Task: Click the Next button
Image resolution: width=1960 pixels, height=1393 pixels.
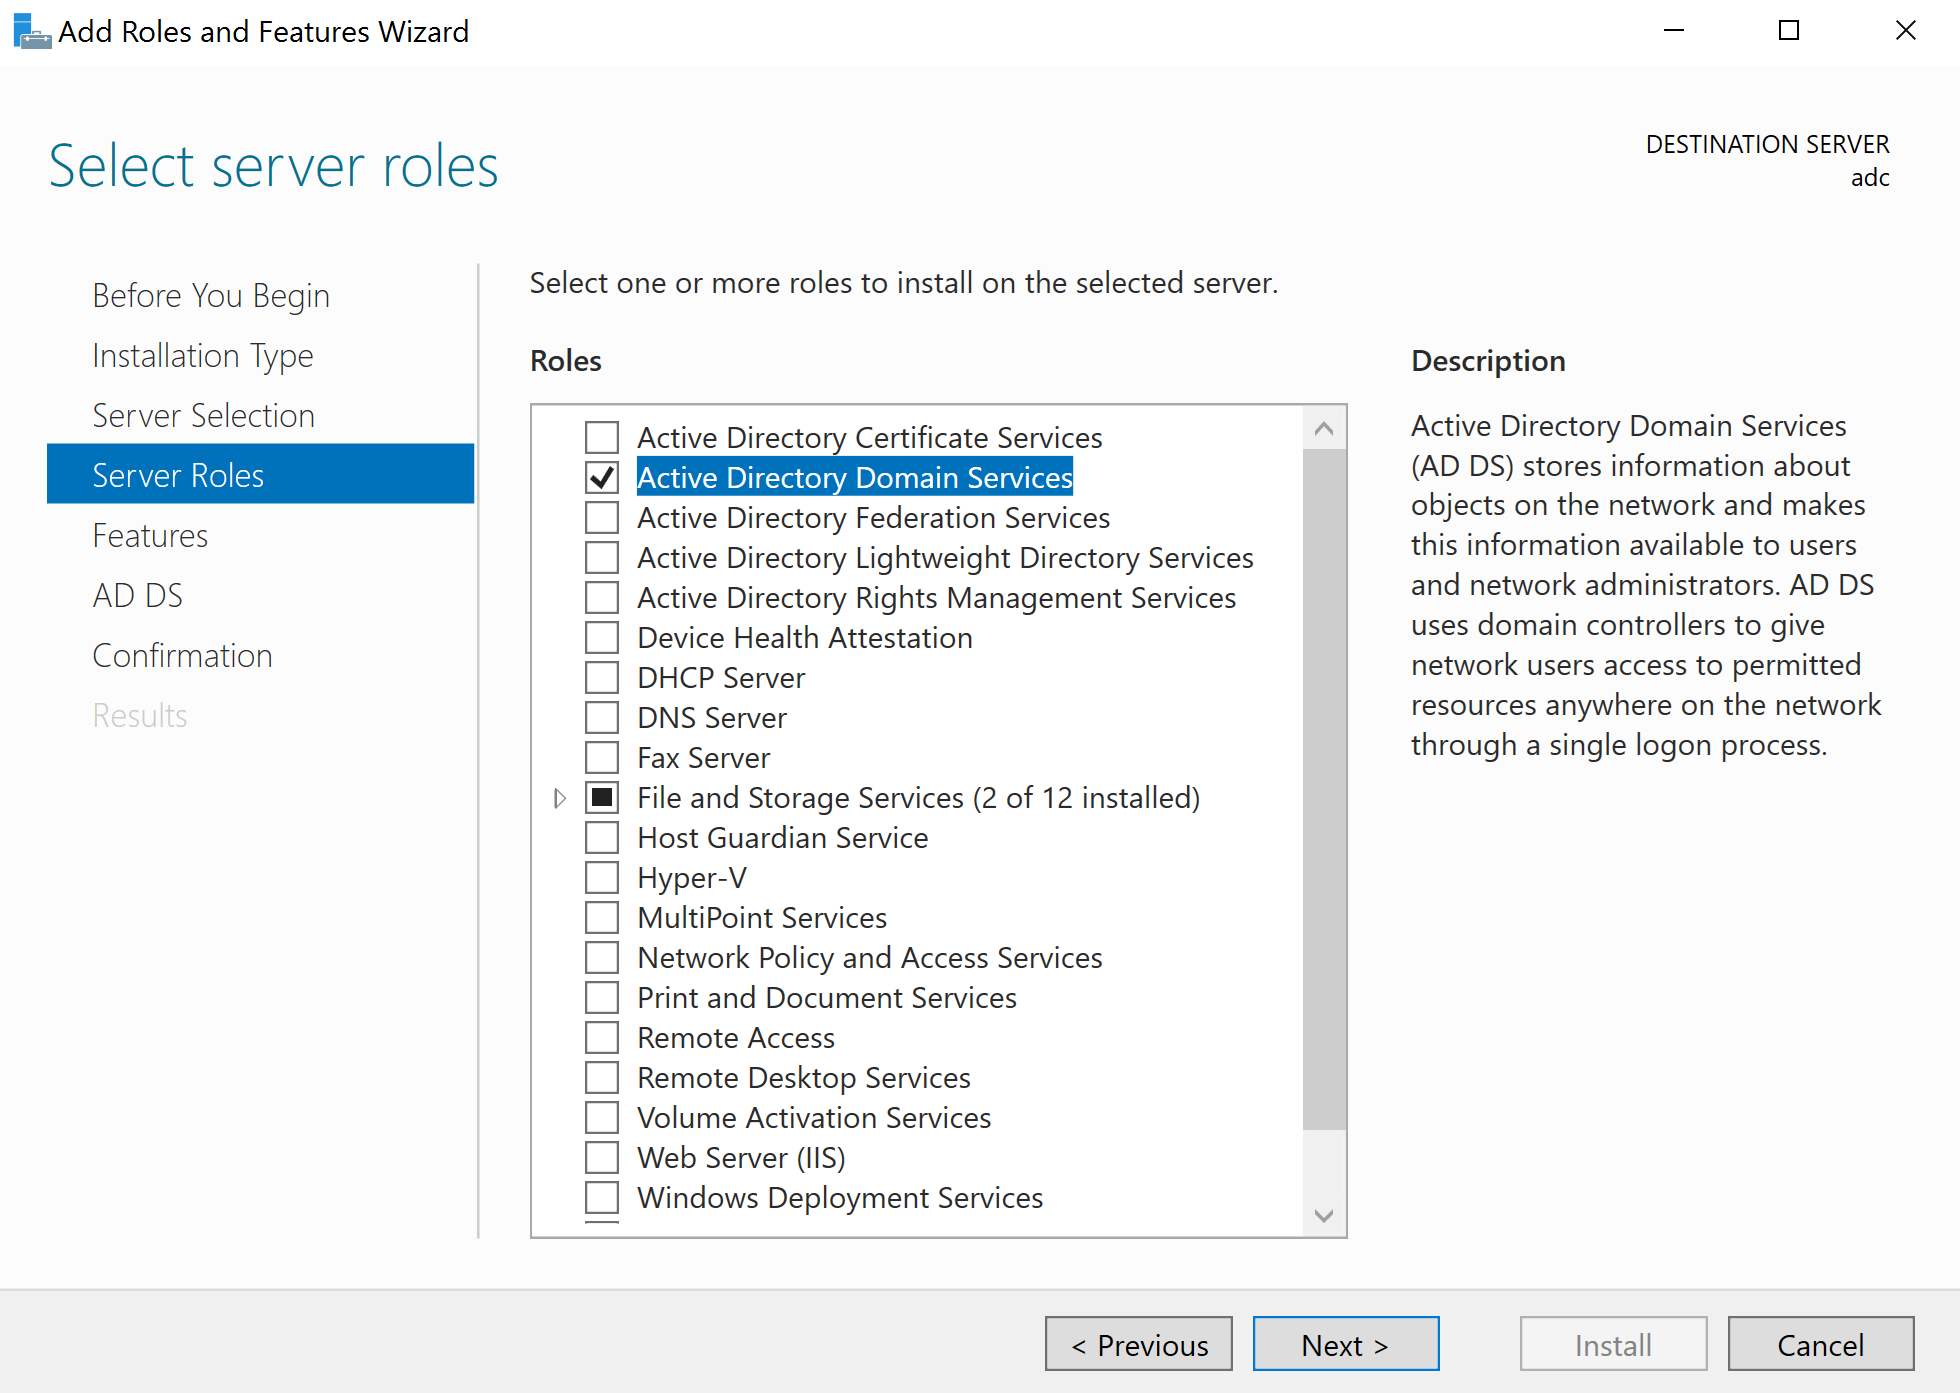Action: 1345,1344
